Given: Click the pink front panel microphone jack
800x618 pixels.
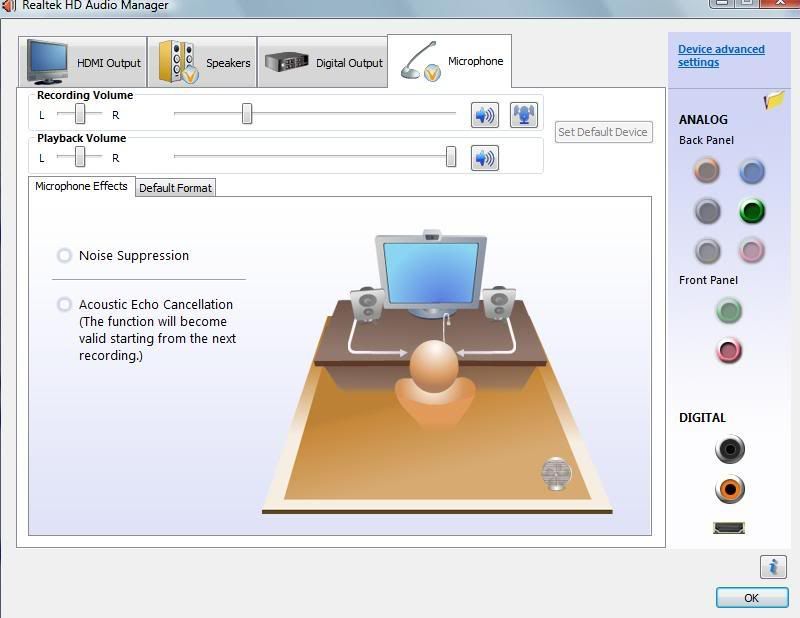Looking at the screenshot, I should pos(729,350).
